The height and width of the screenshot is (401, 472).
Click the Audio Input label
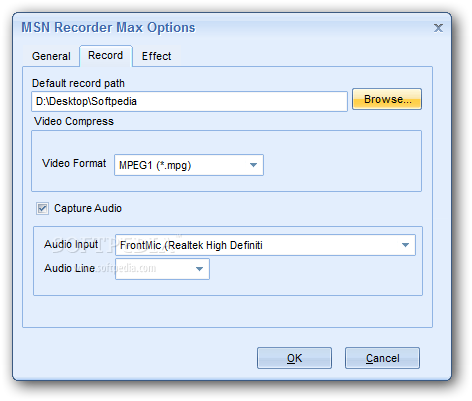[x=71, y=244]
